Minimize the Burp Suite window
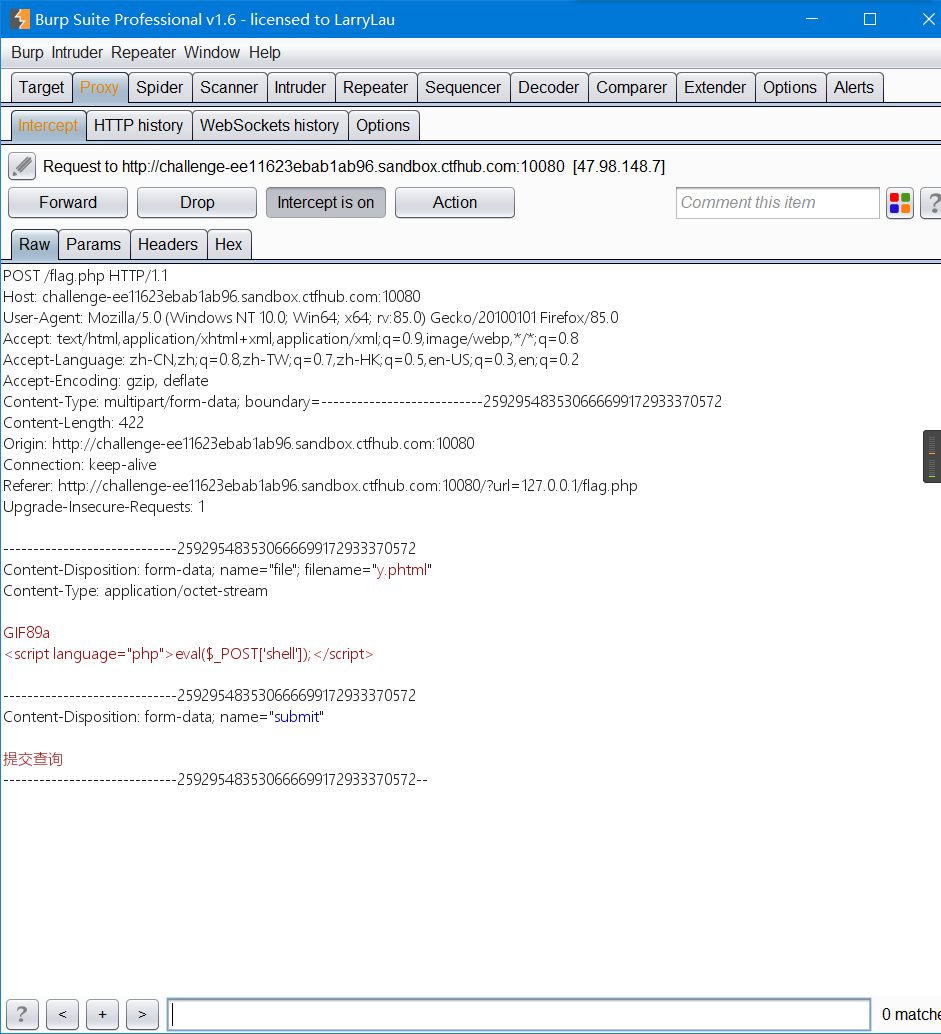The image size is (941, 1034). click(812, 19)
